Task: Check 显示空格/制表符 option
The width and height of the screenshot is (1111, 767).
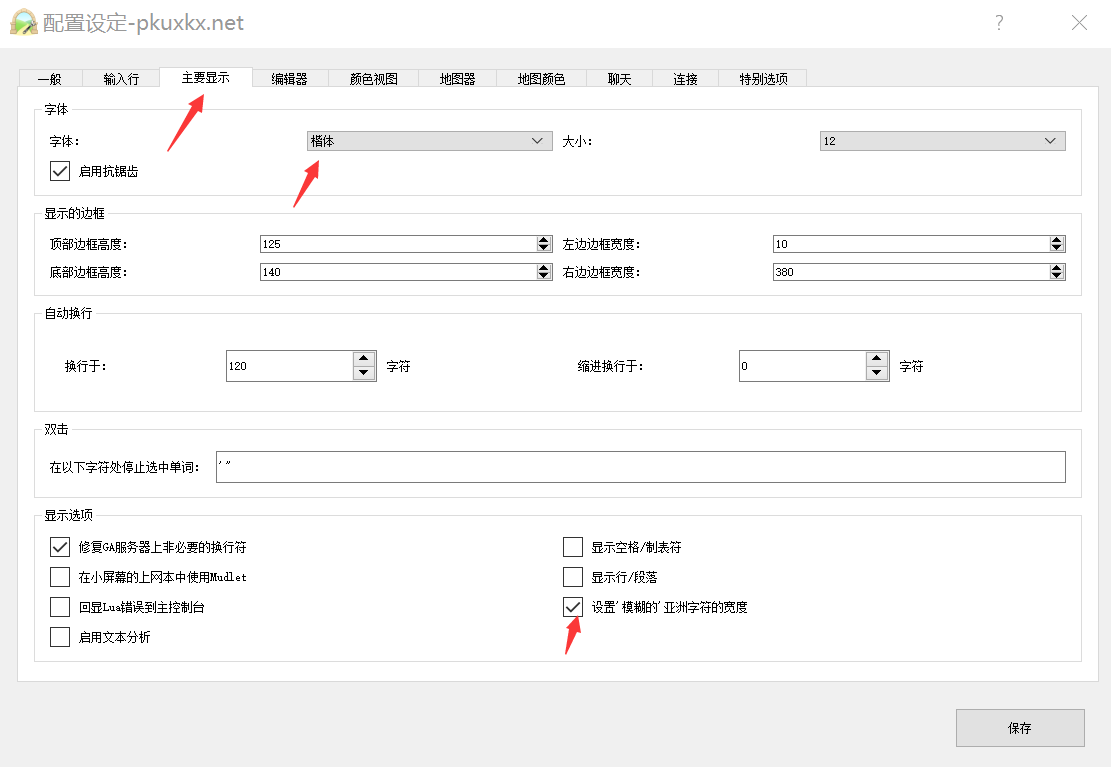Action: point(572,546)
